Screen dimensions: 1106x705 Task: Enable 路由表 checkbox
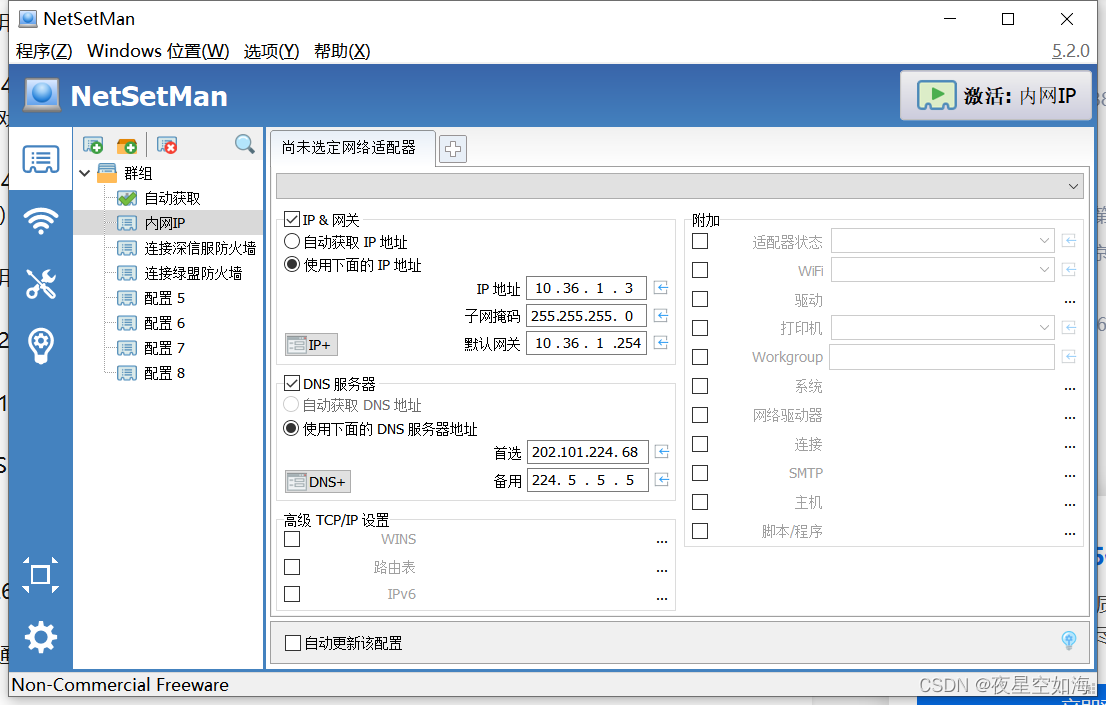(292, 567)
